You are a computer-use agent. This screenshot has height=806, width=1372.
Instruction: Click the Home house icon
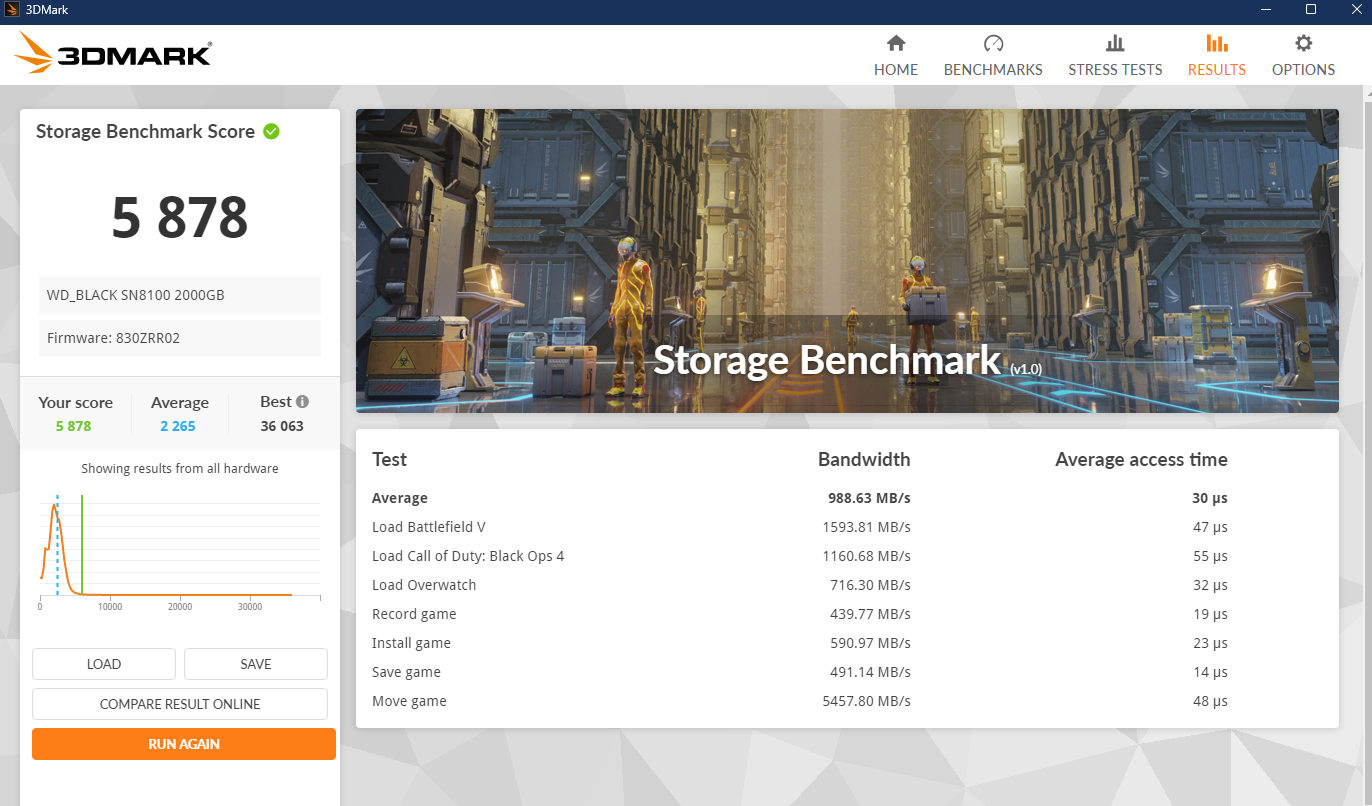click(895, 43)
